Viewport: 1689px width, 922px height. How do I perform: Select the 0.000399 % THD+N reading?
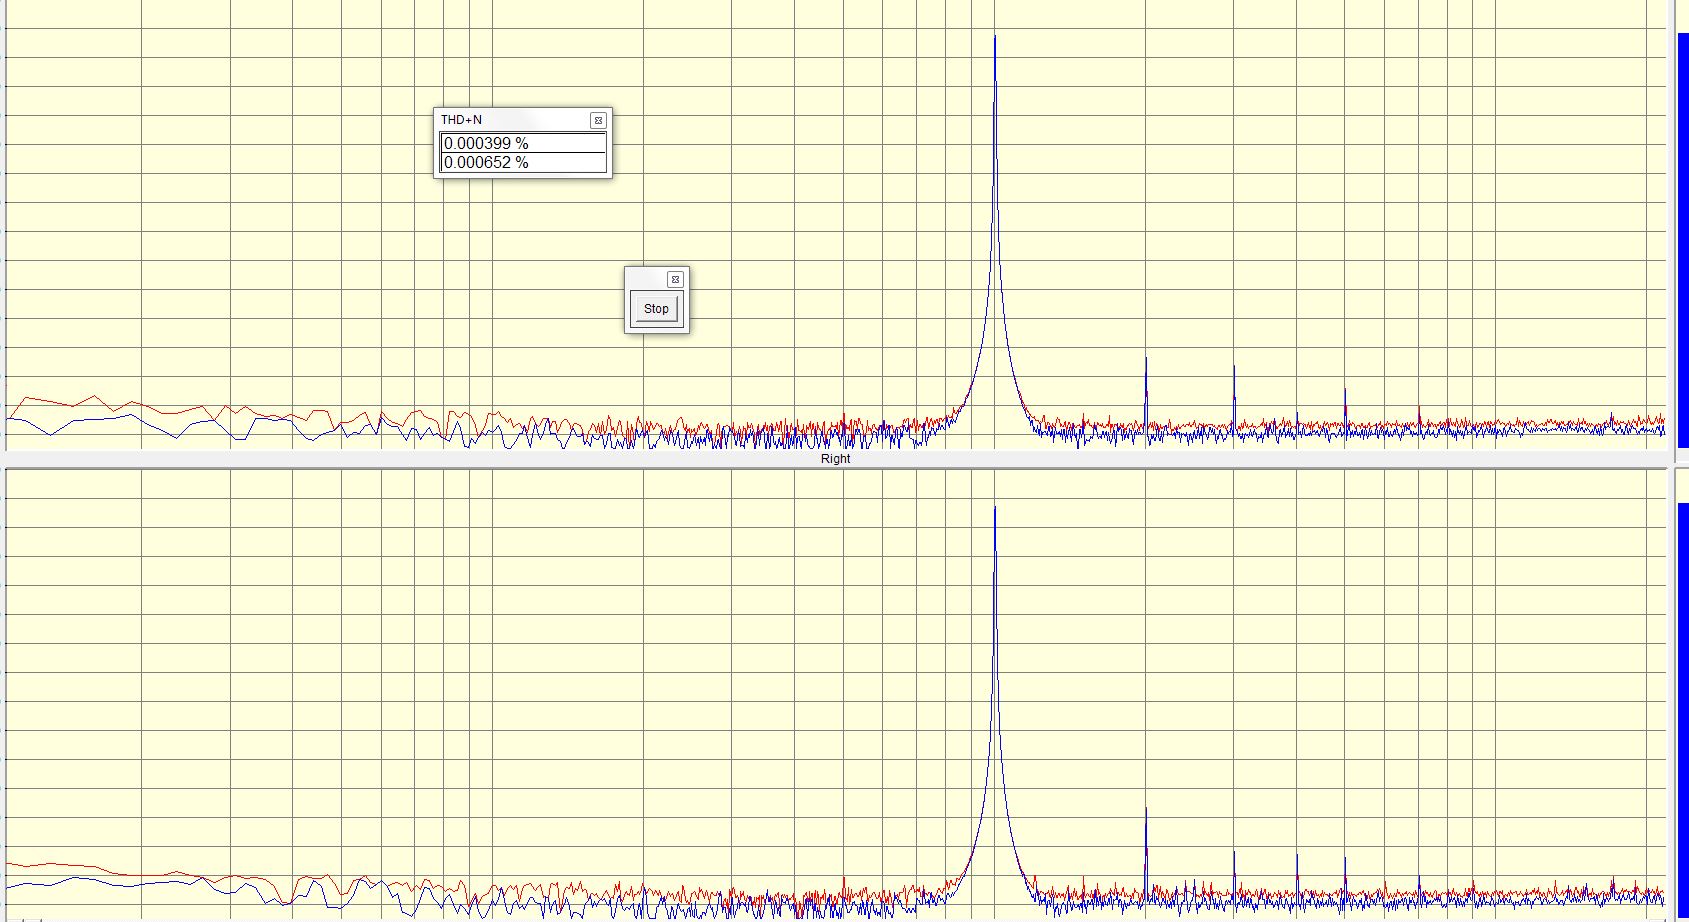coord(523,144)
